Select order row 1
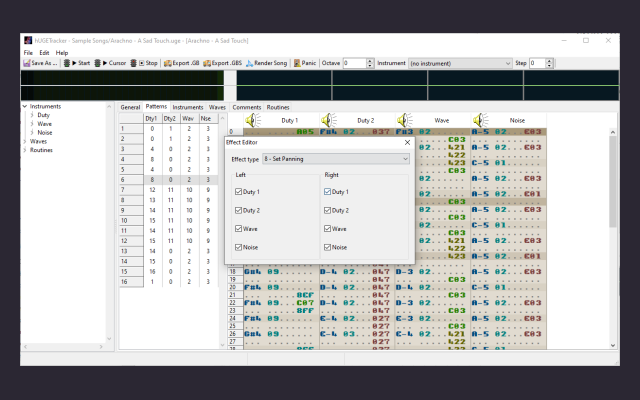This screenshot has width=640, height=400. click(131, 129)
